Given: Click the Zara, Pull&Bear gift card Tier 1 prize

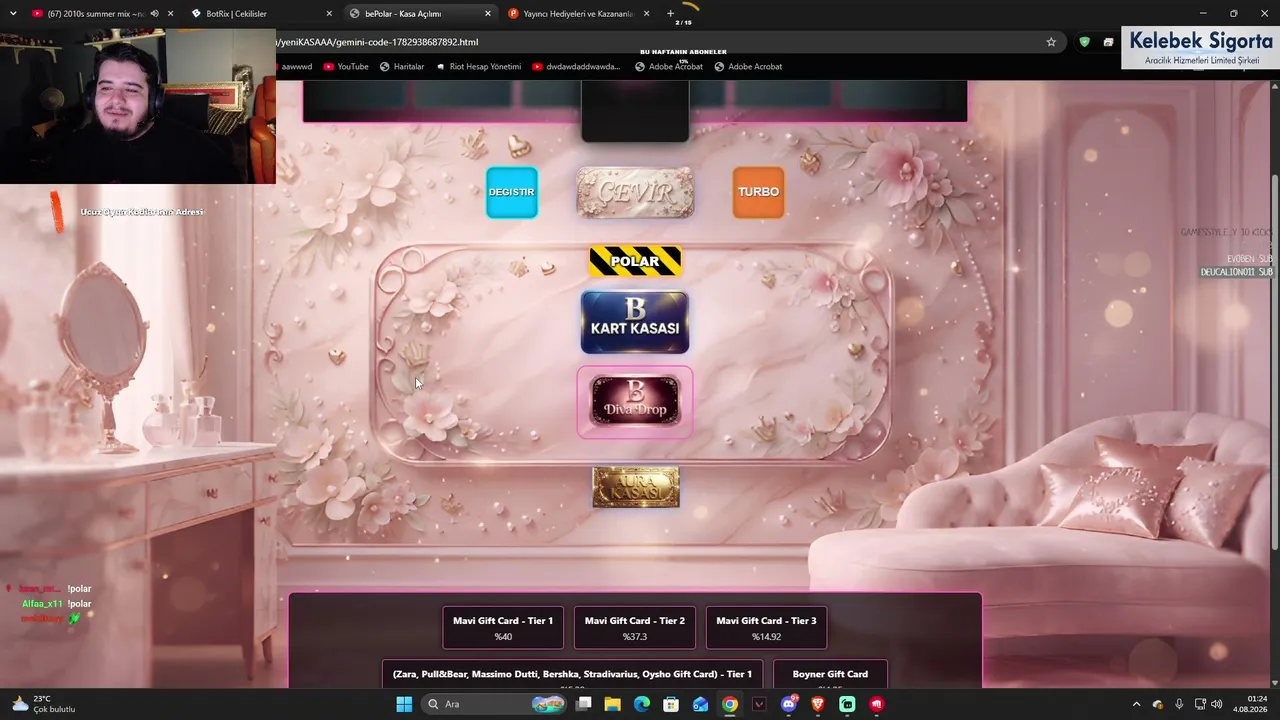Looking at the screenshot, I should [572, 674].
